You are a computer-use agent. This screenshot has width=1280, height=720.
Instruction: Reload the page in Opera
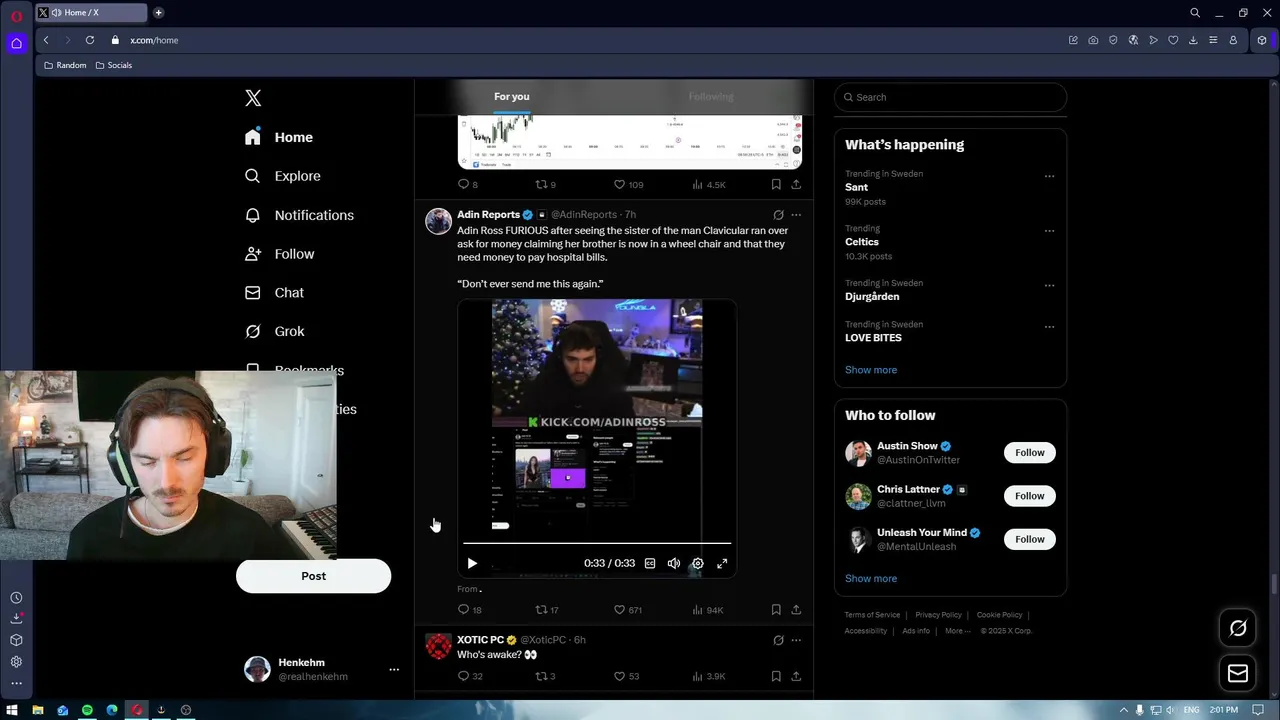pyautogui.click(x=90, y=40)
